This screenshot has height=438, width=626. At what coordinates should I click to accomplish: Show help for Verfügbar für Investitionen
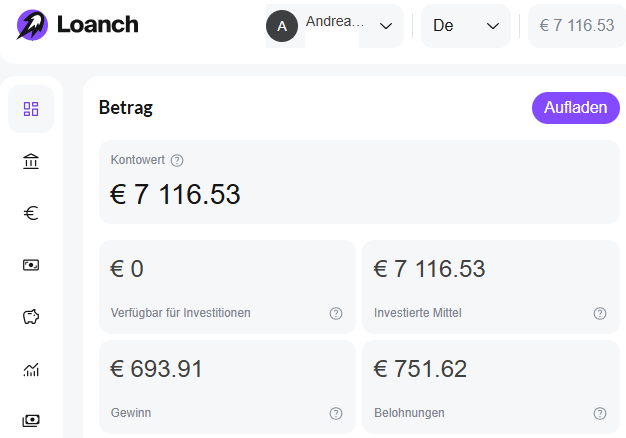[336, 313]
